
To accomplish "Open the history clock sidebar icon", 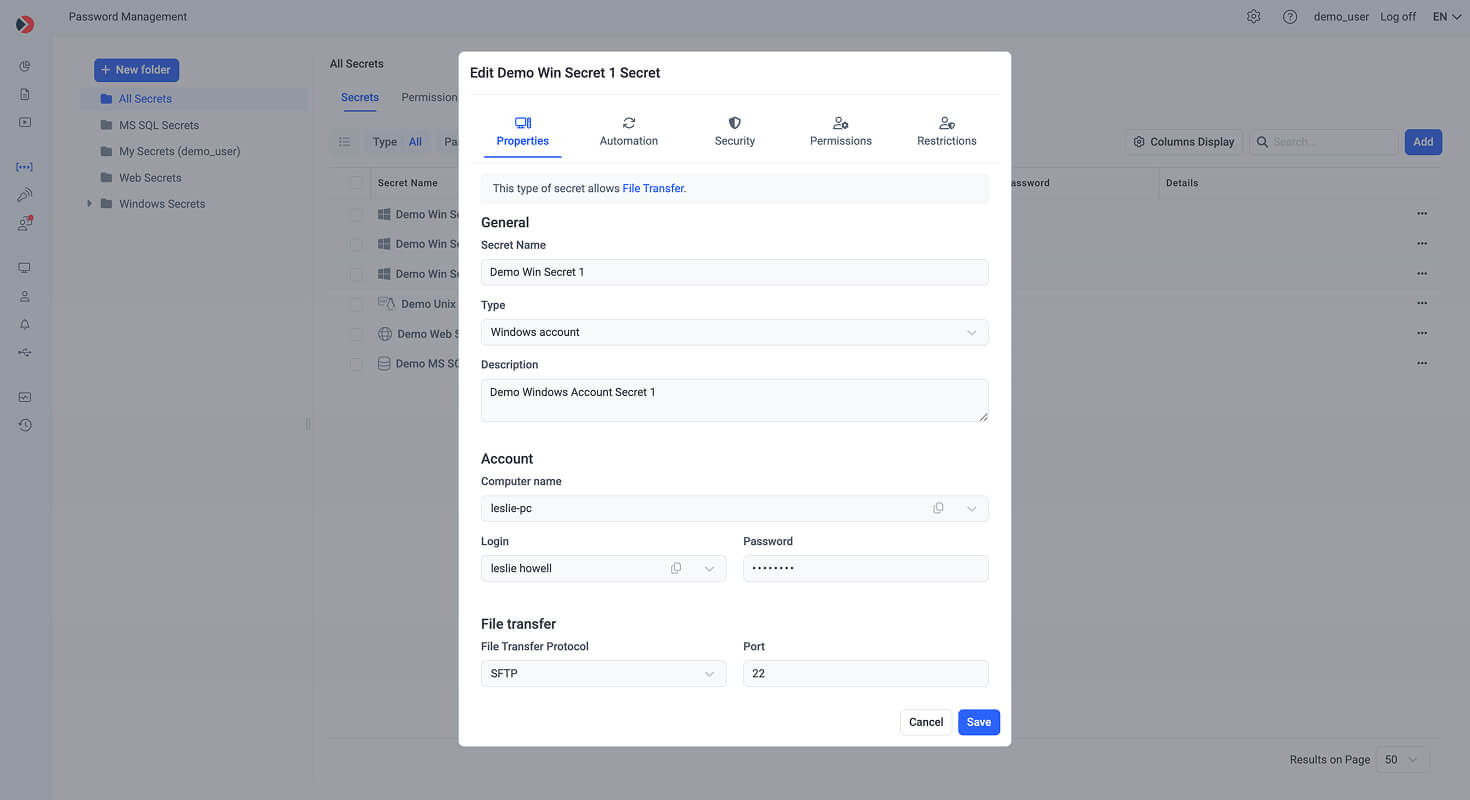I will click(25, 425).
